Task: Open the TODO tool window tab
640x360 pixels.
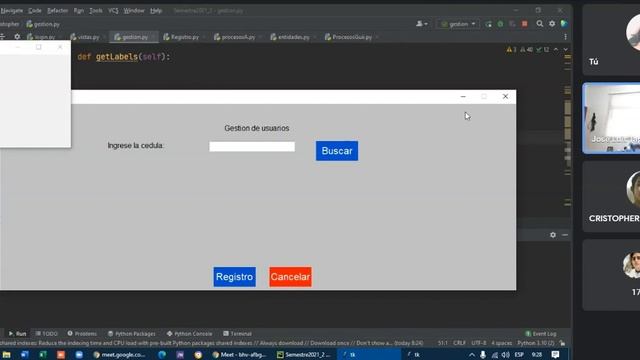Action: pos(47,333)
